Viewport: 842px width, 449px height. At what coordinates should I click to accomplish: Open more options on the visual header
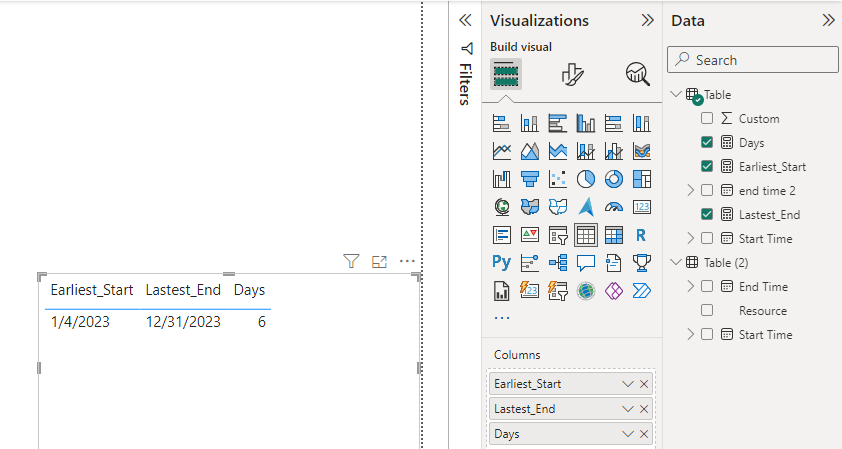point(407,262)
